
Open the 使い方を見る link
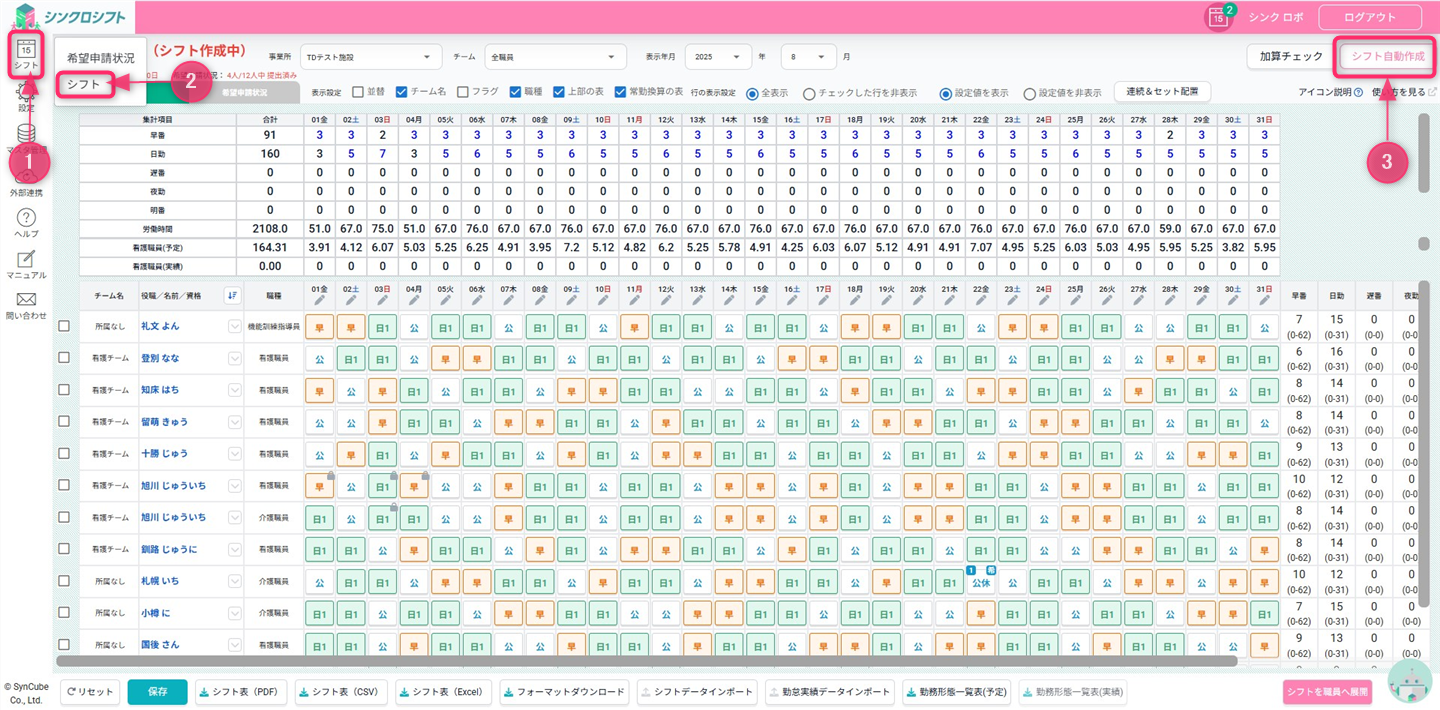tap(1404, 92)
